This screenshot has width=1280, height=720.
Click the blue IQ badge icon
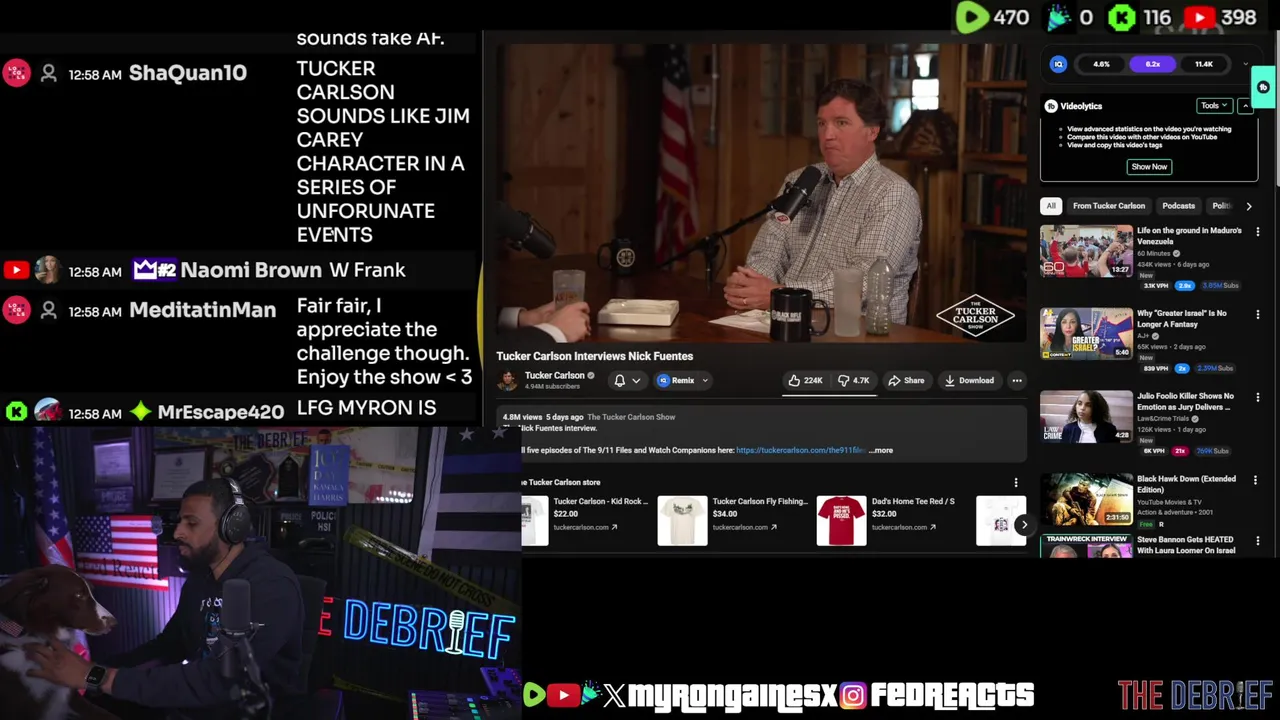point(1058,64)
